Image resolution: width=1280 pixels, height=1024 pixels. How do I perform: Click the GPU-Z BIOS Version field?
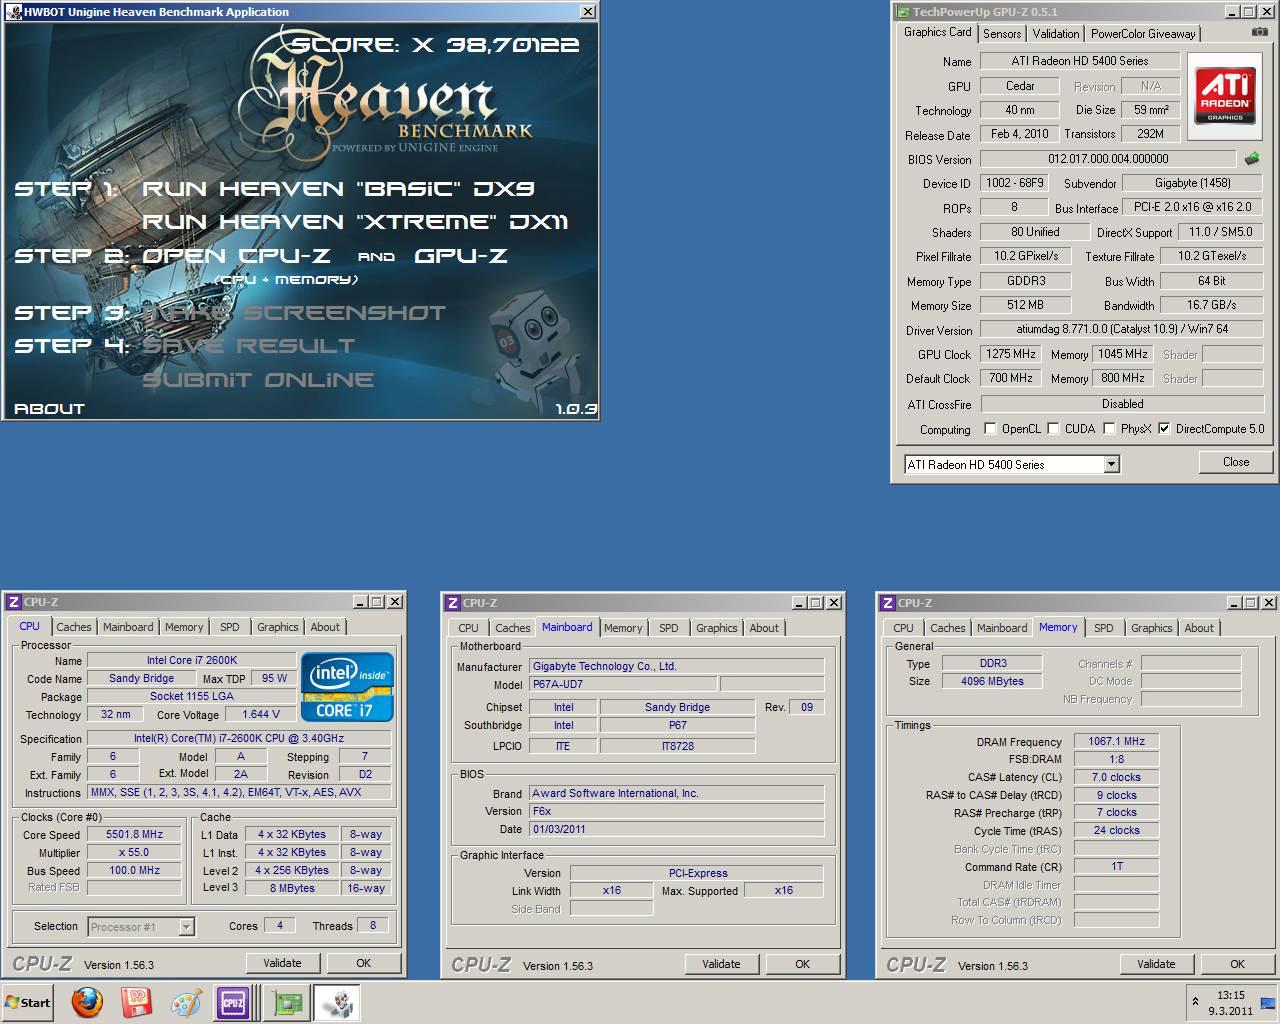point(1108,159)
